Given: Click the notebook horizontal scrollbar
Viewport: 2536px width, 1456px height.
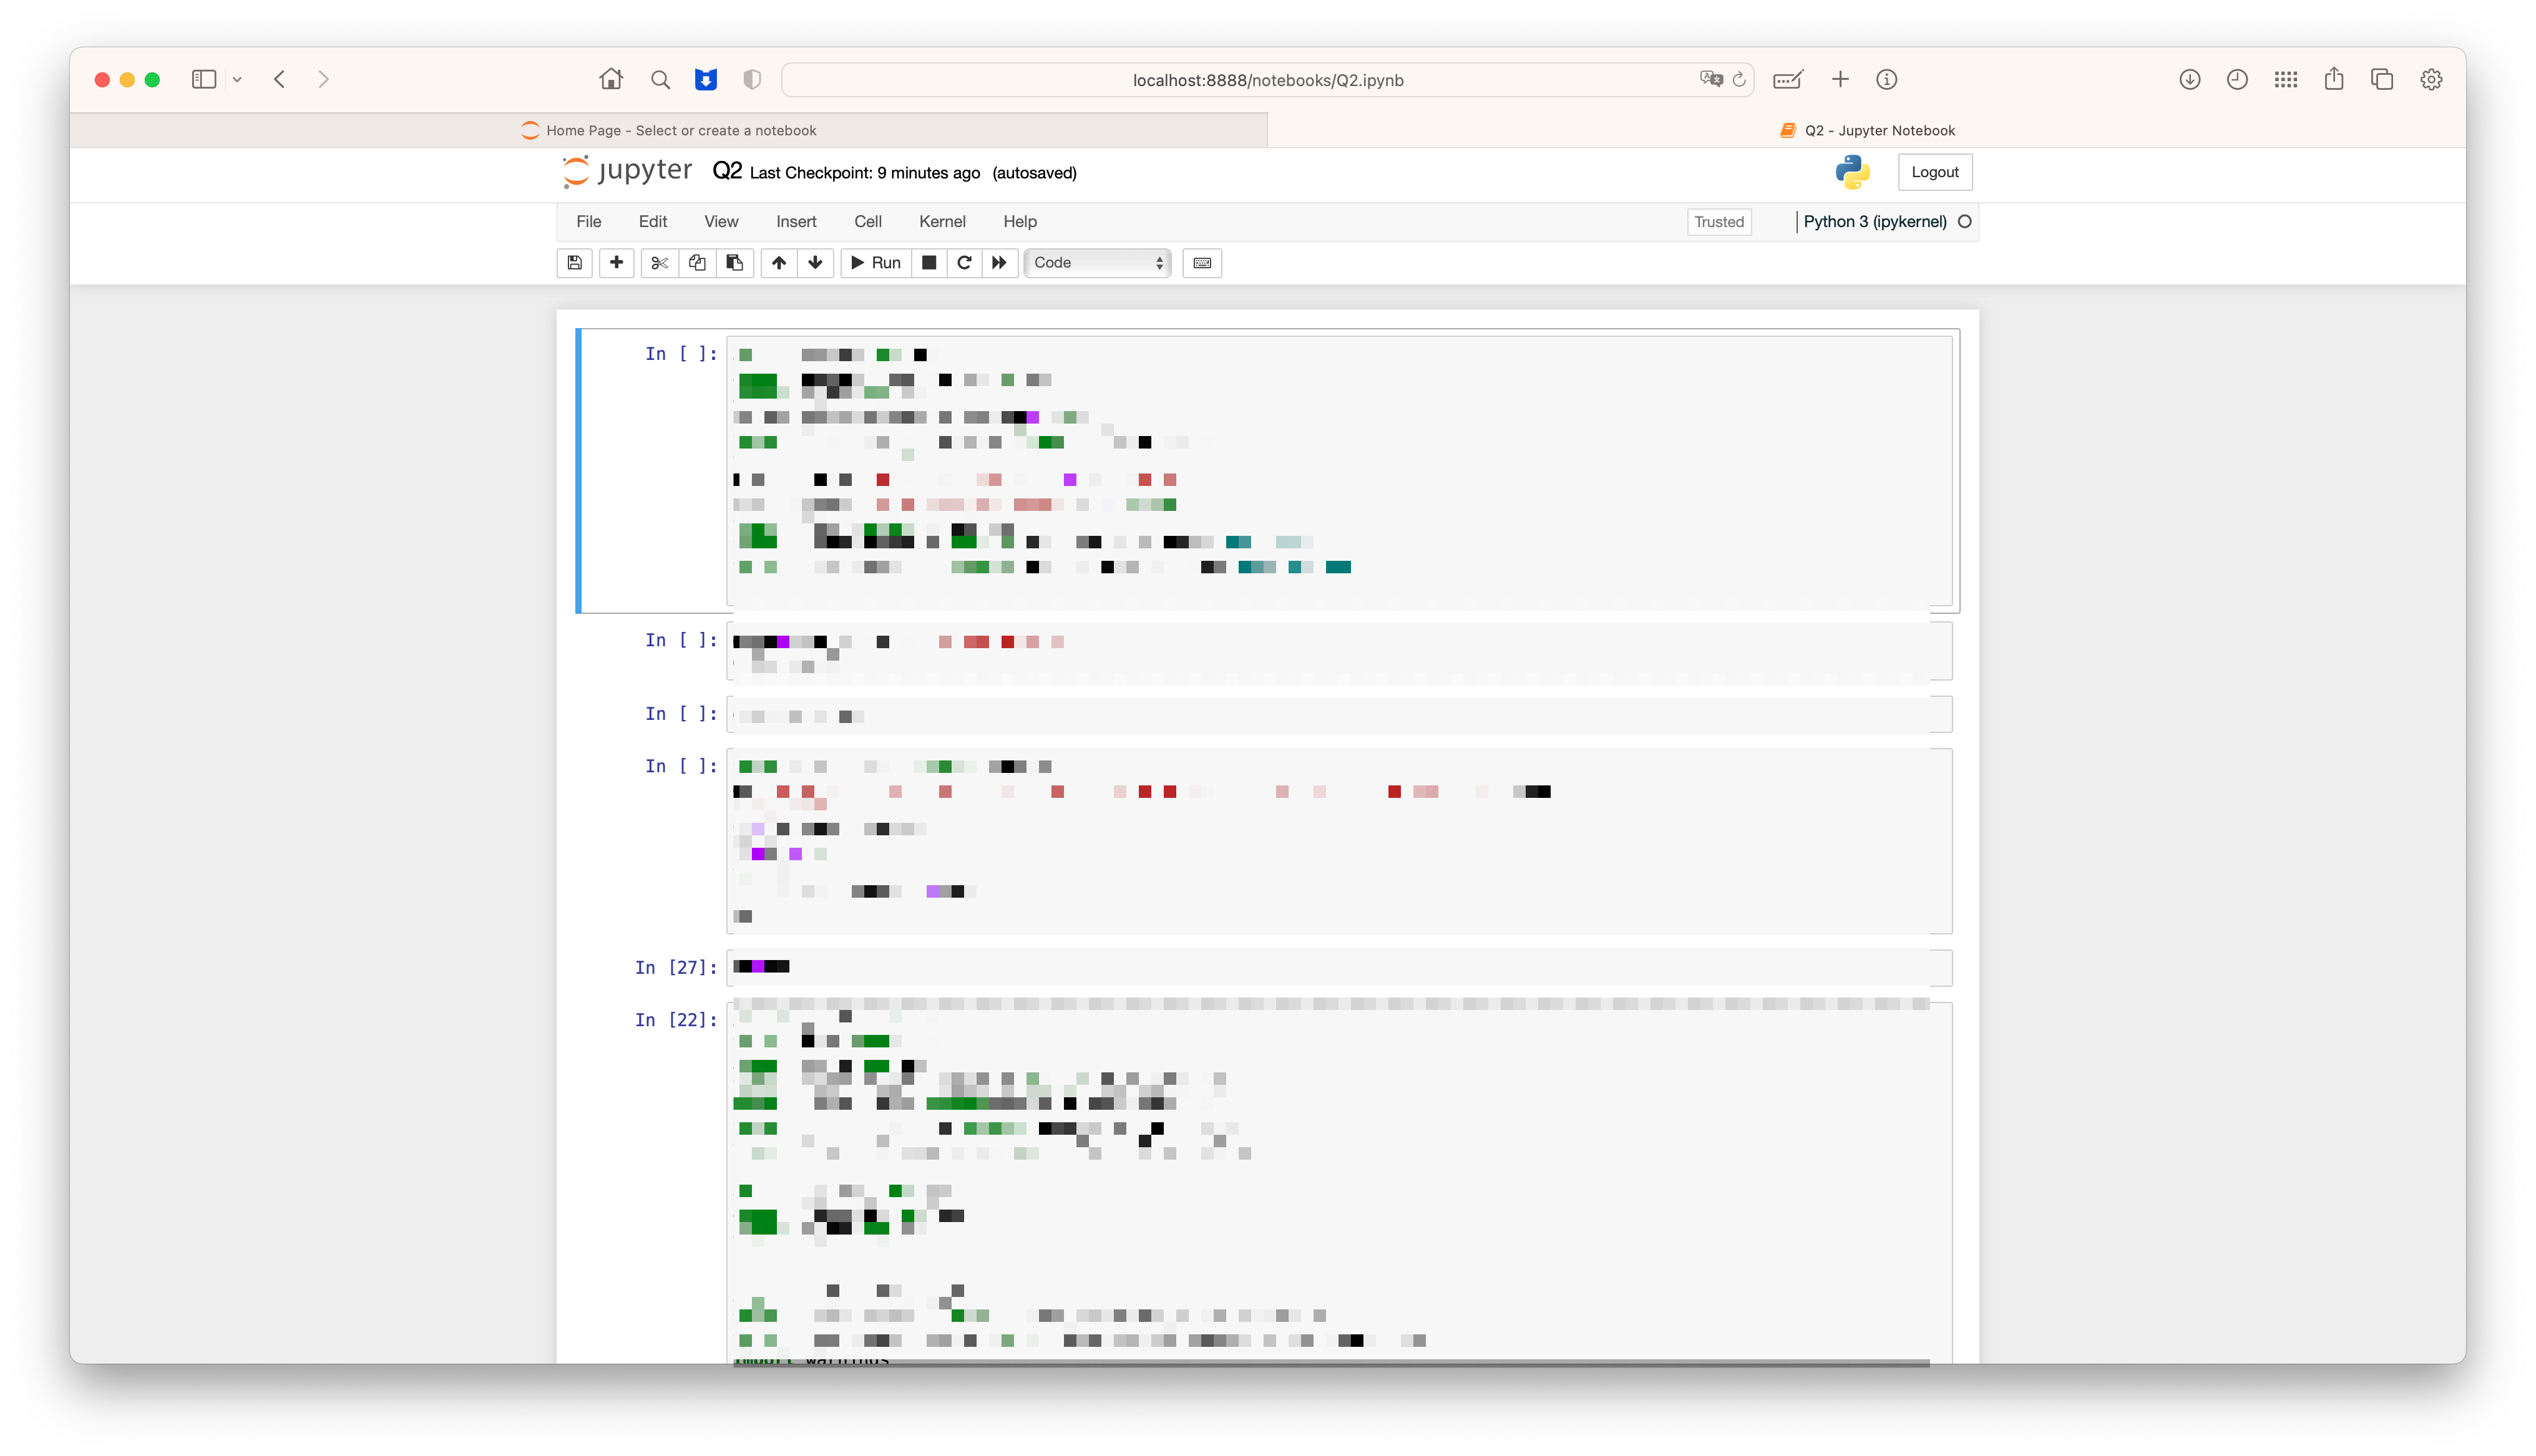Looking at the screenshot, I should click(1331, 1362).
